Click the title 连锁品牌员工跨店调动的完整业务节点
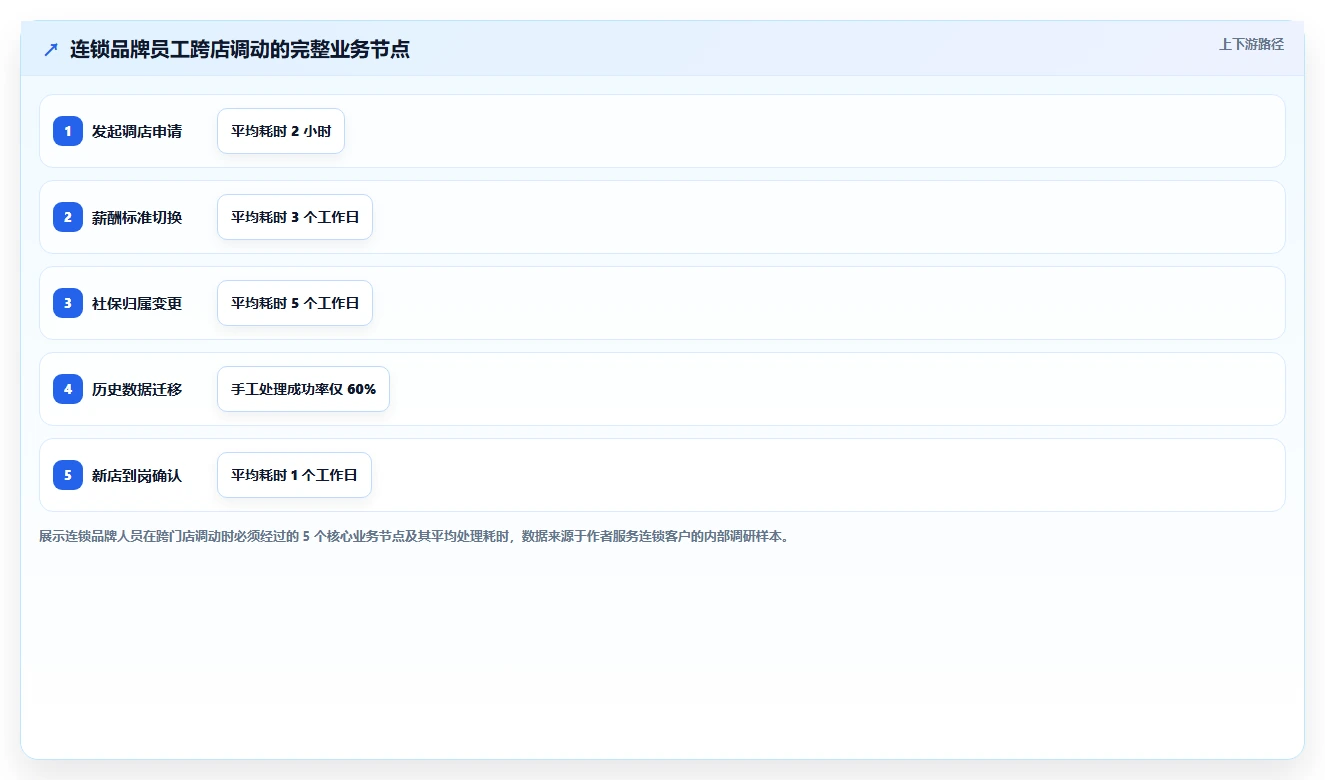The height and width of the screenshot is (780, 1325). [240, 49]
